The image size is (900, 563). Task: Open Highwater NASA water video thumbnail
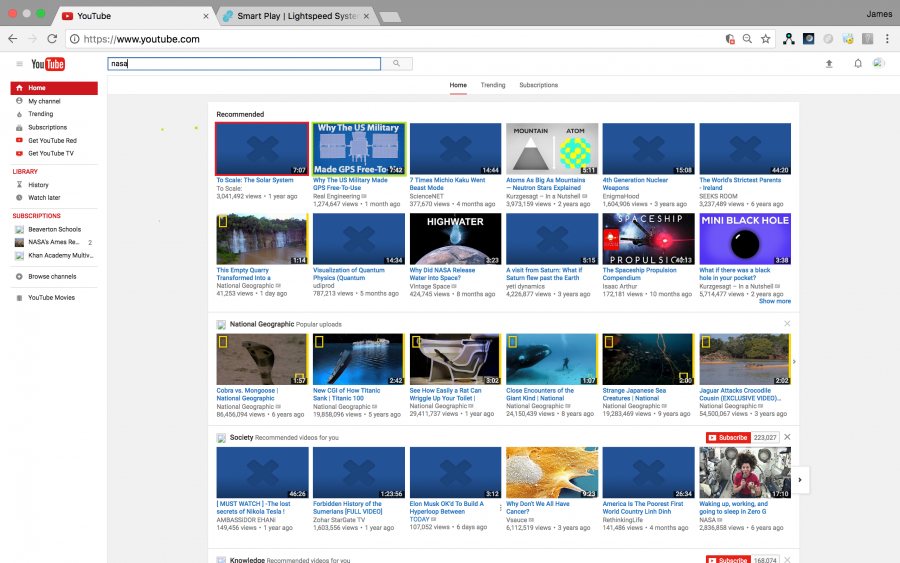(455, 239)
